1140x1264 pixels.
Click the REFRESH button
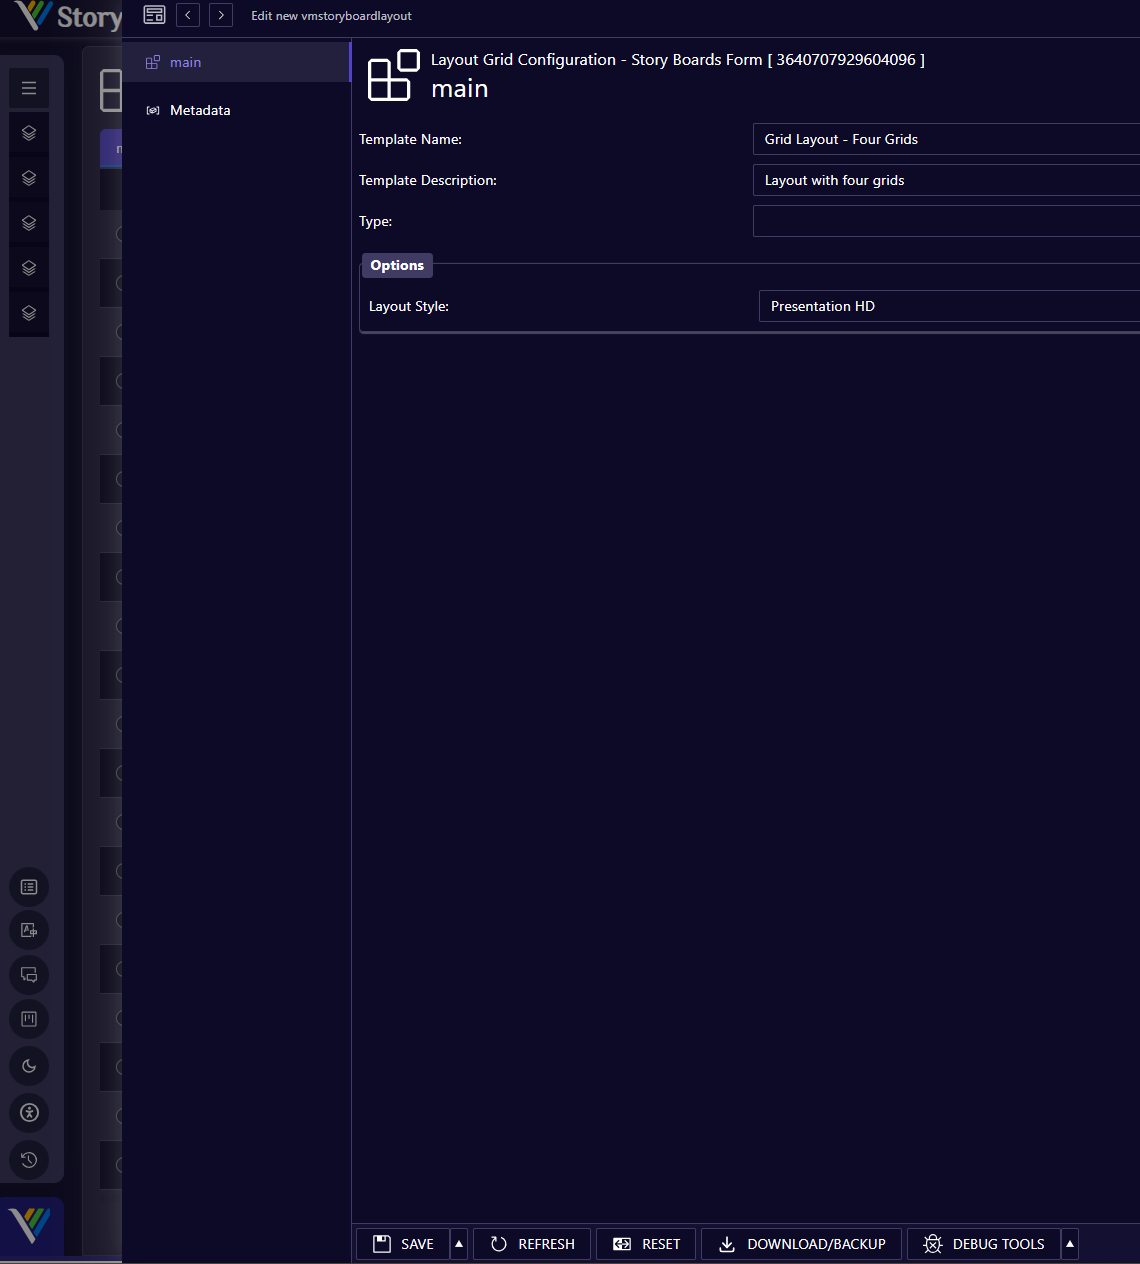click(531, 1243)
